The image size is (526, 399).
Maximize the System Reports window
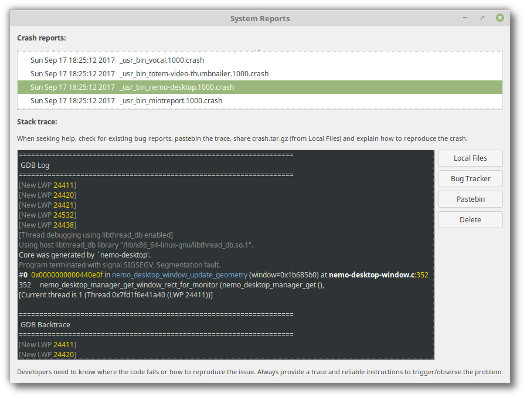point(482,18)
